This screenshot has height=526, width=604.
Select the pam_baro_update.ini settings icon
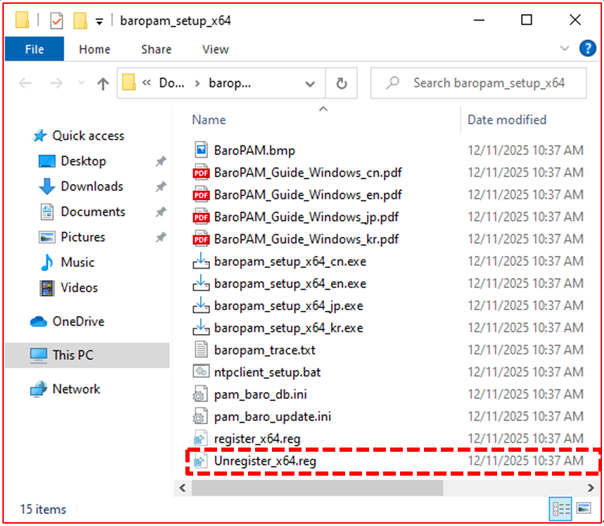click(200, 417)
